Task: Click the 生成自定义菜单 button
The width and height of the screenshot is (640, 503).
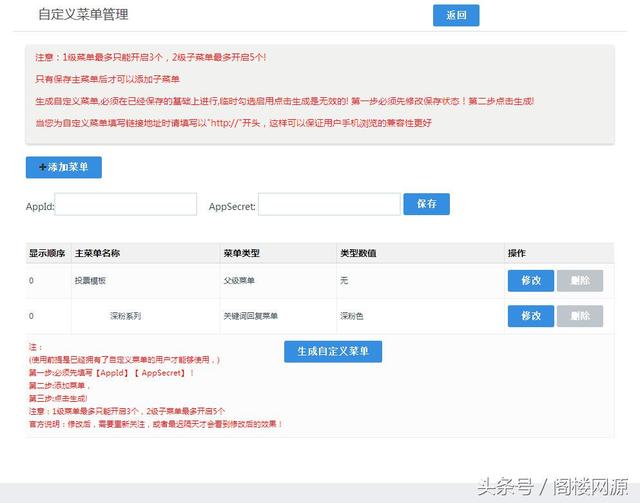Action: [x=333, y=352]
